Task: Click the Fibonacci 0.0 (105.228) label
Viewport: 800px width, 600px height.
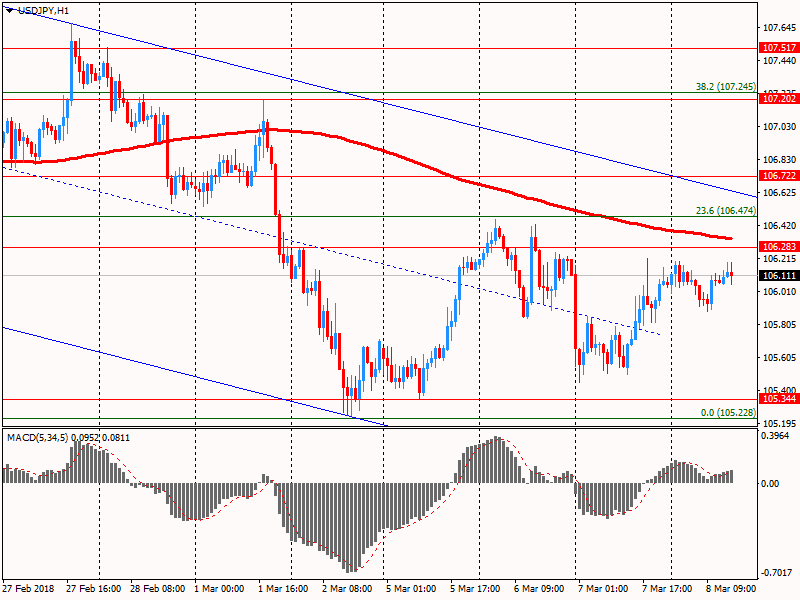Action: tap(728, 412)
